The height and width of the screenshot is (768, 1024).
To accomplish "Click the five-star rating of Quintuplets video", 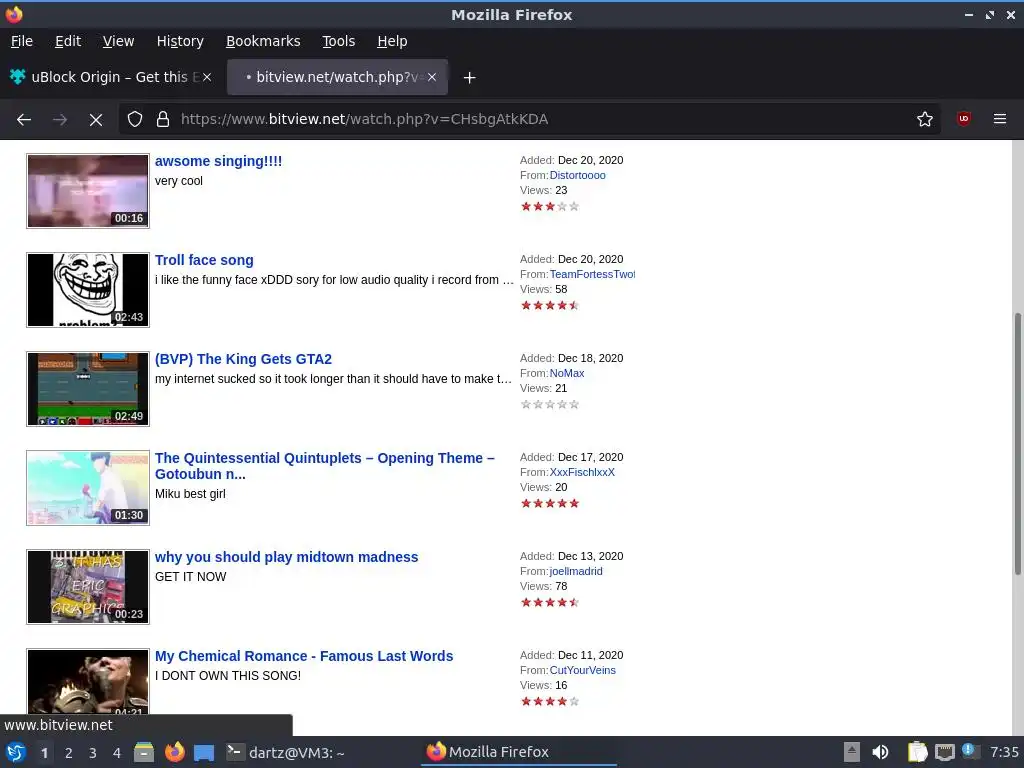I will [550, 504].
